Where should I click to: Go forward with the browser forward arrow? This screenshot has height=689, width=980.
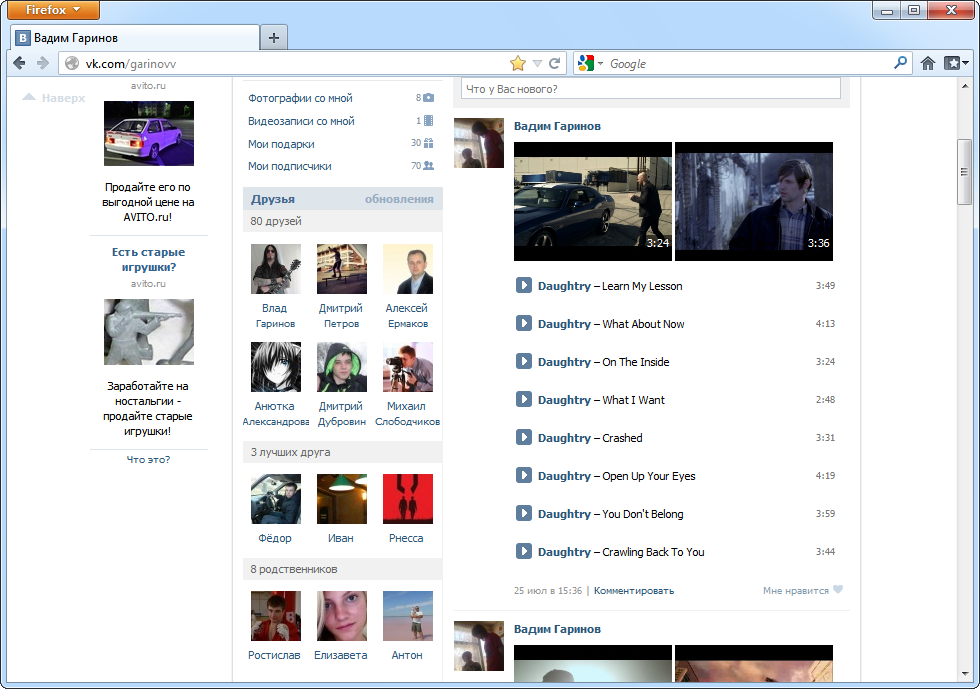42,63
